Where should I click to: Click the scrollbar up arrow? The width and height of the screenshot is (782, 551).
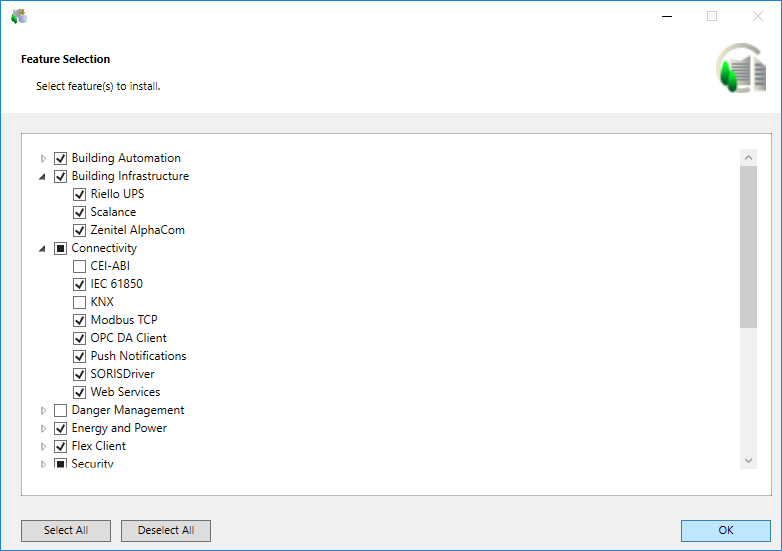pyautogui.click(x=749, y=157)
